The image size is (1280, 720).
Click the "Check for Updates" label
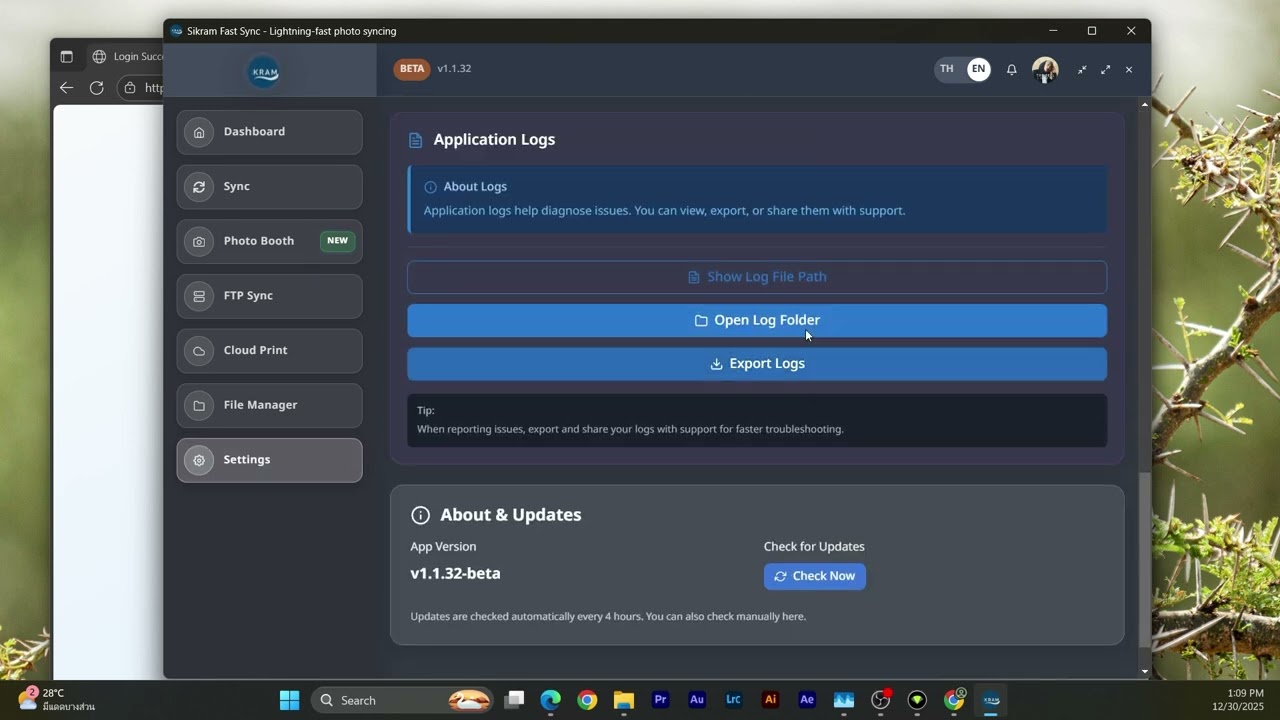click(814, 547)
